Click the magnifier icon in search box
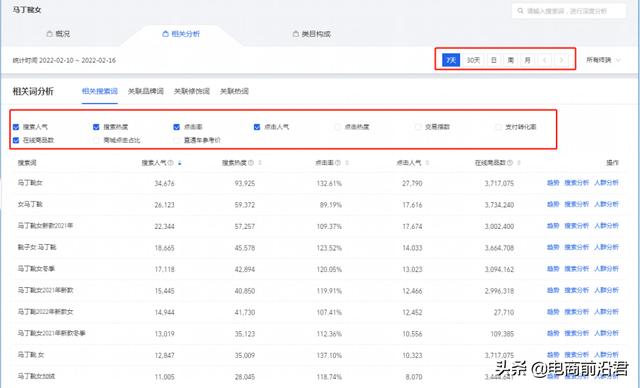Image resolution: width=640 pixels, height=388 pixels. pos(520,11)
